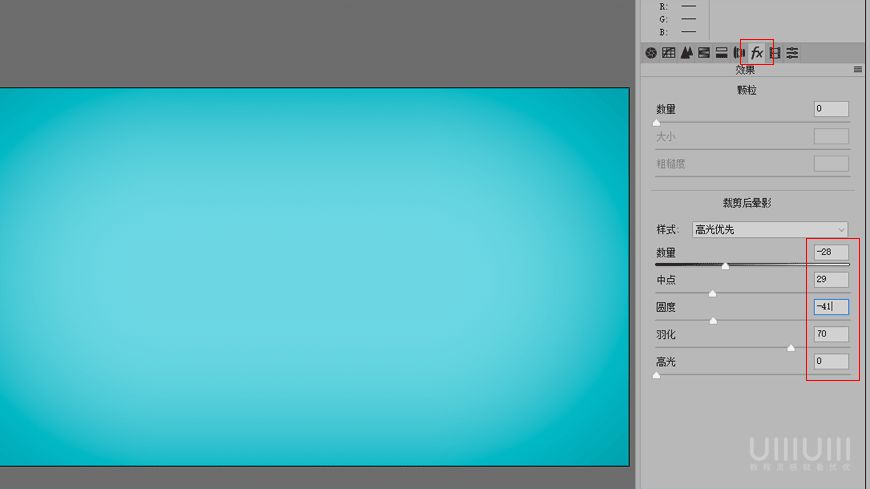Viewport: 870px width, 489px height.
Task: Click the 羽化 label
Action: click(x=666, y=334)
